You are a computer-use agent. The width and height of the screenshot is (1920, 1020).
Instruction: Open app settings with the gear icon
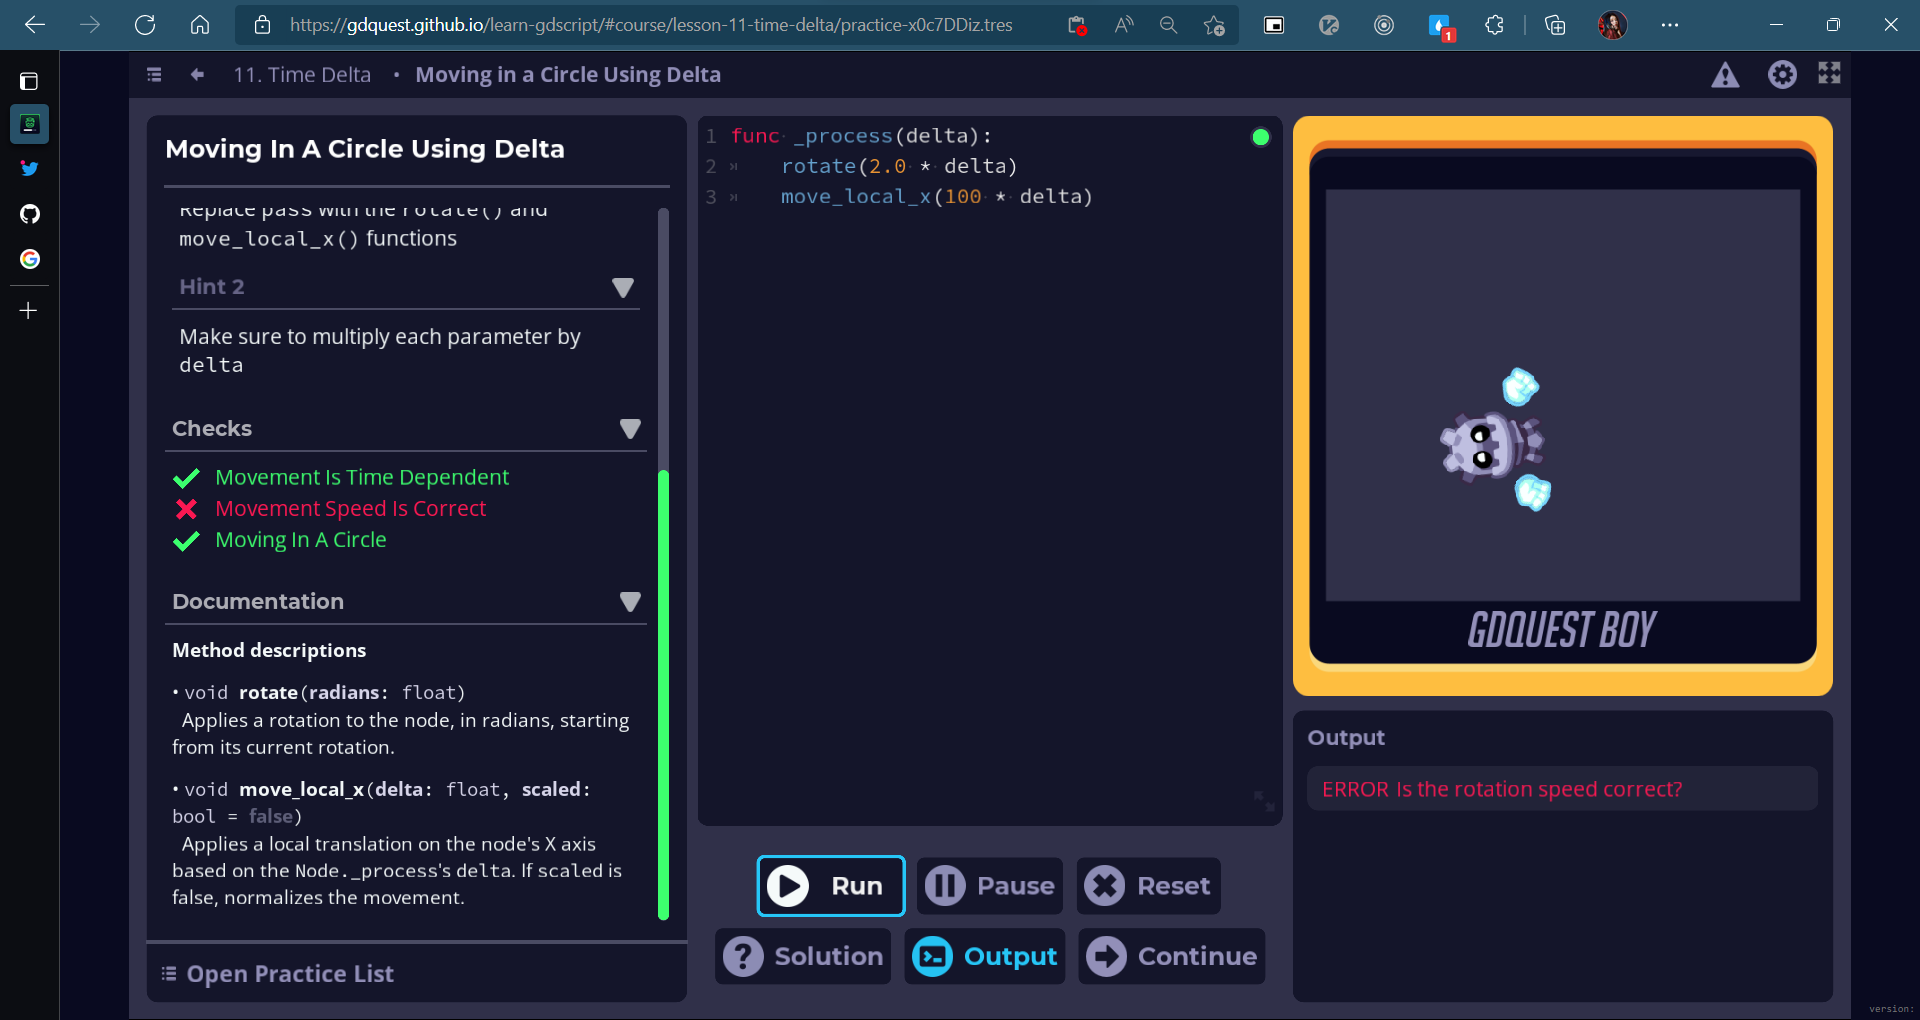point(1784,74)
